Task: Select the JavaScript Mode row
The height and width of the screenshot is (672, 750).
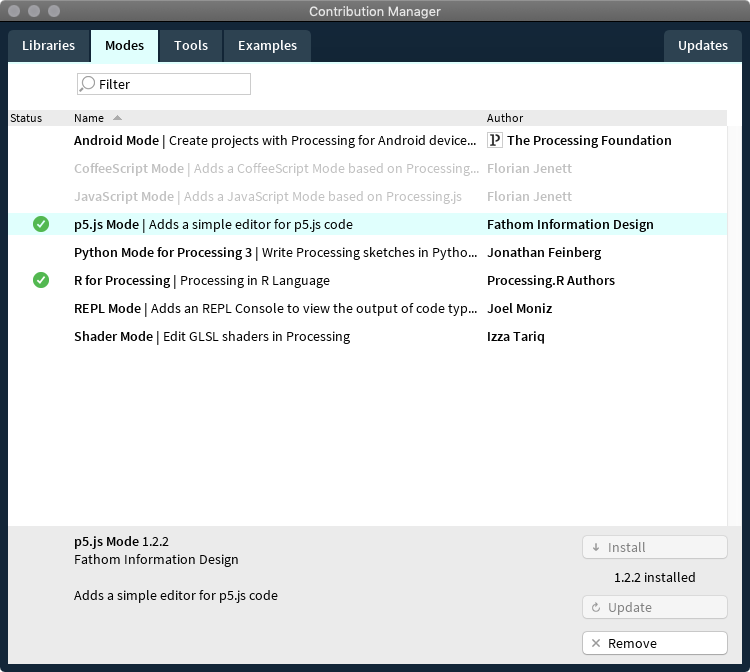Action: (367, 196)
